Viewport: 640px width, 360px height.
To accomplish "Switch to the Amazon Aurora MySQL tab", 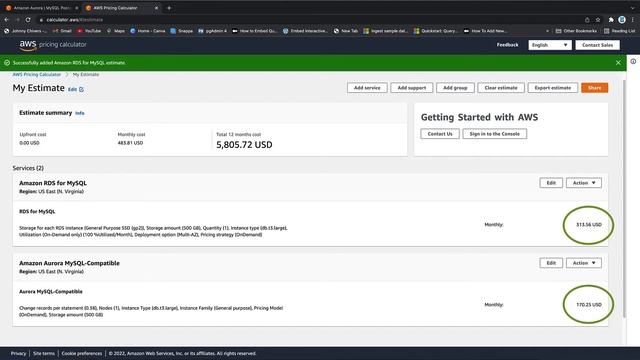I will (x=42, y=8).
